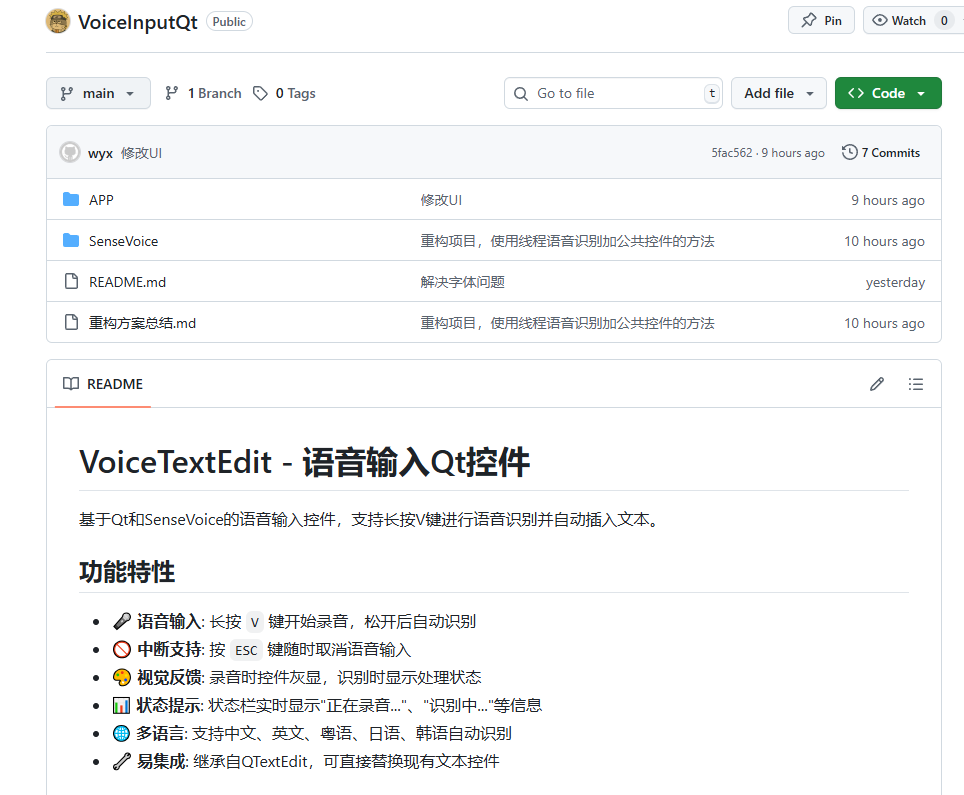Open the green Code dropdown button
The image size is (964, 795).
[888, 93]
